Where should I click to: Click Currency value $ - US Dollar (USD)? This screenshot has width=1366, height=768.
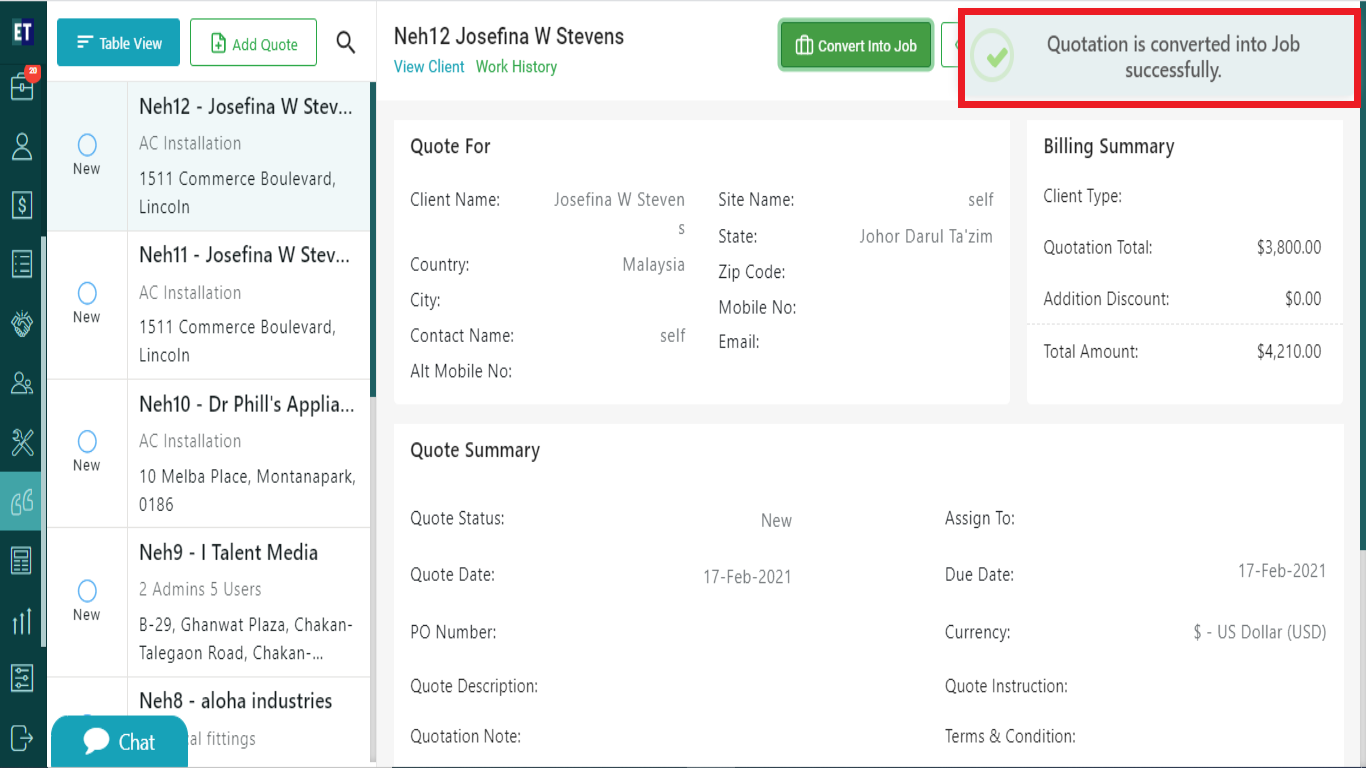[1260, 633]
